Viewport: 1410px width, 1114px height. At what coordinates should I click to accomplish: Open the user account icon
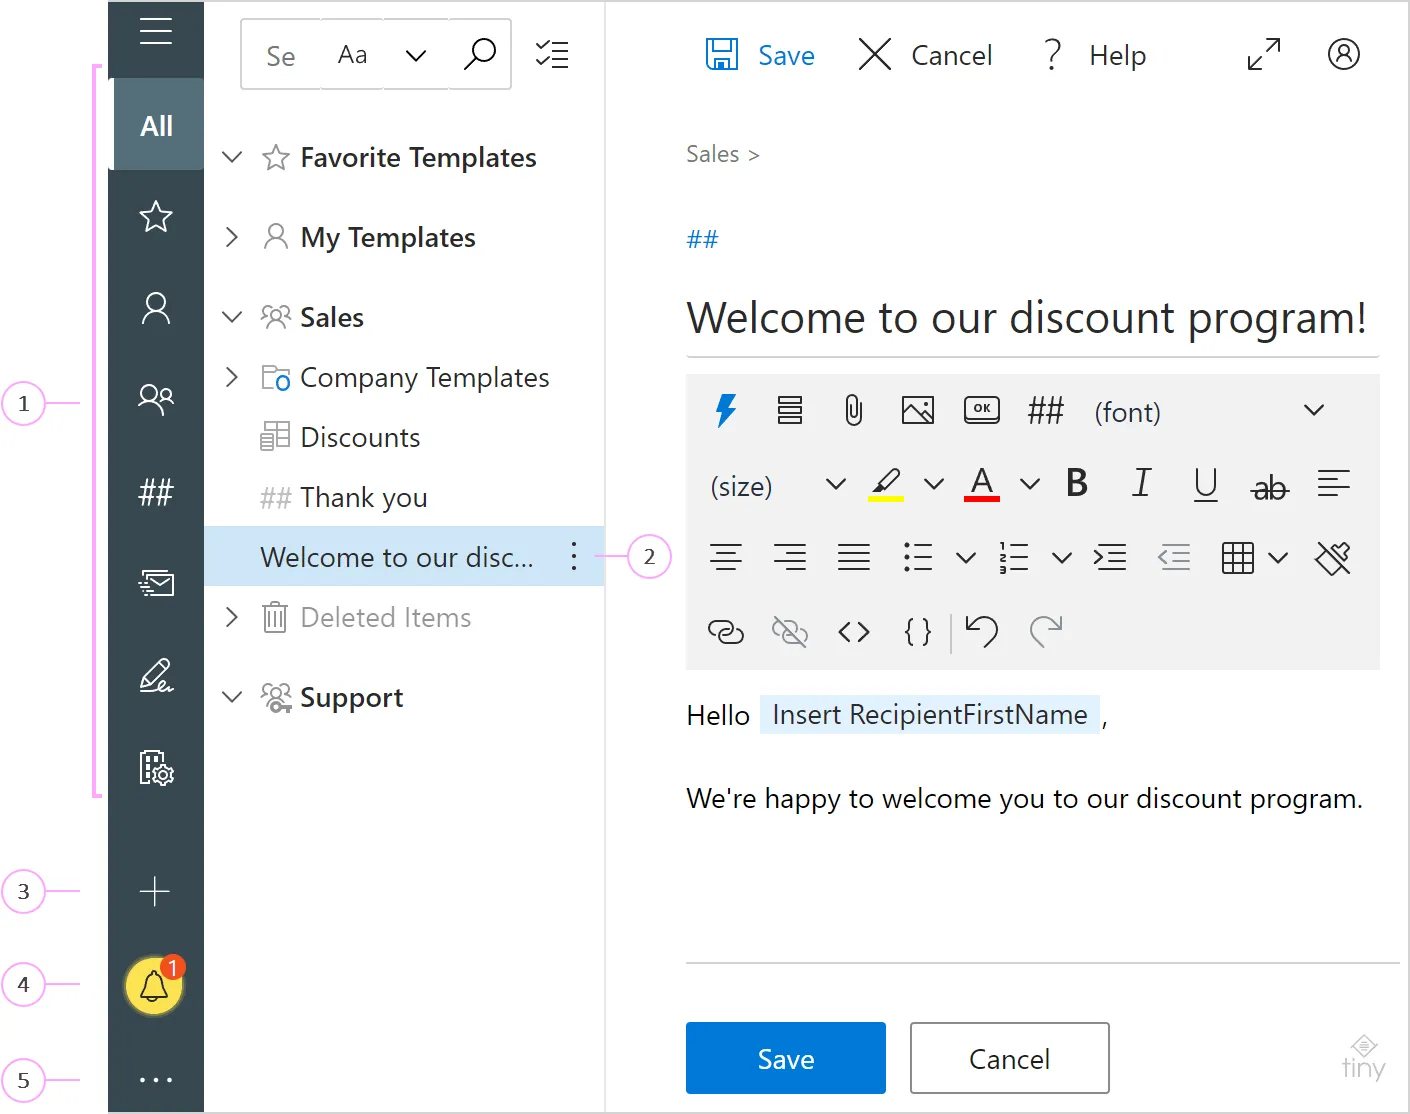pyautogui.click(x=1344, y=54)
